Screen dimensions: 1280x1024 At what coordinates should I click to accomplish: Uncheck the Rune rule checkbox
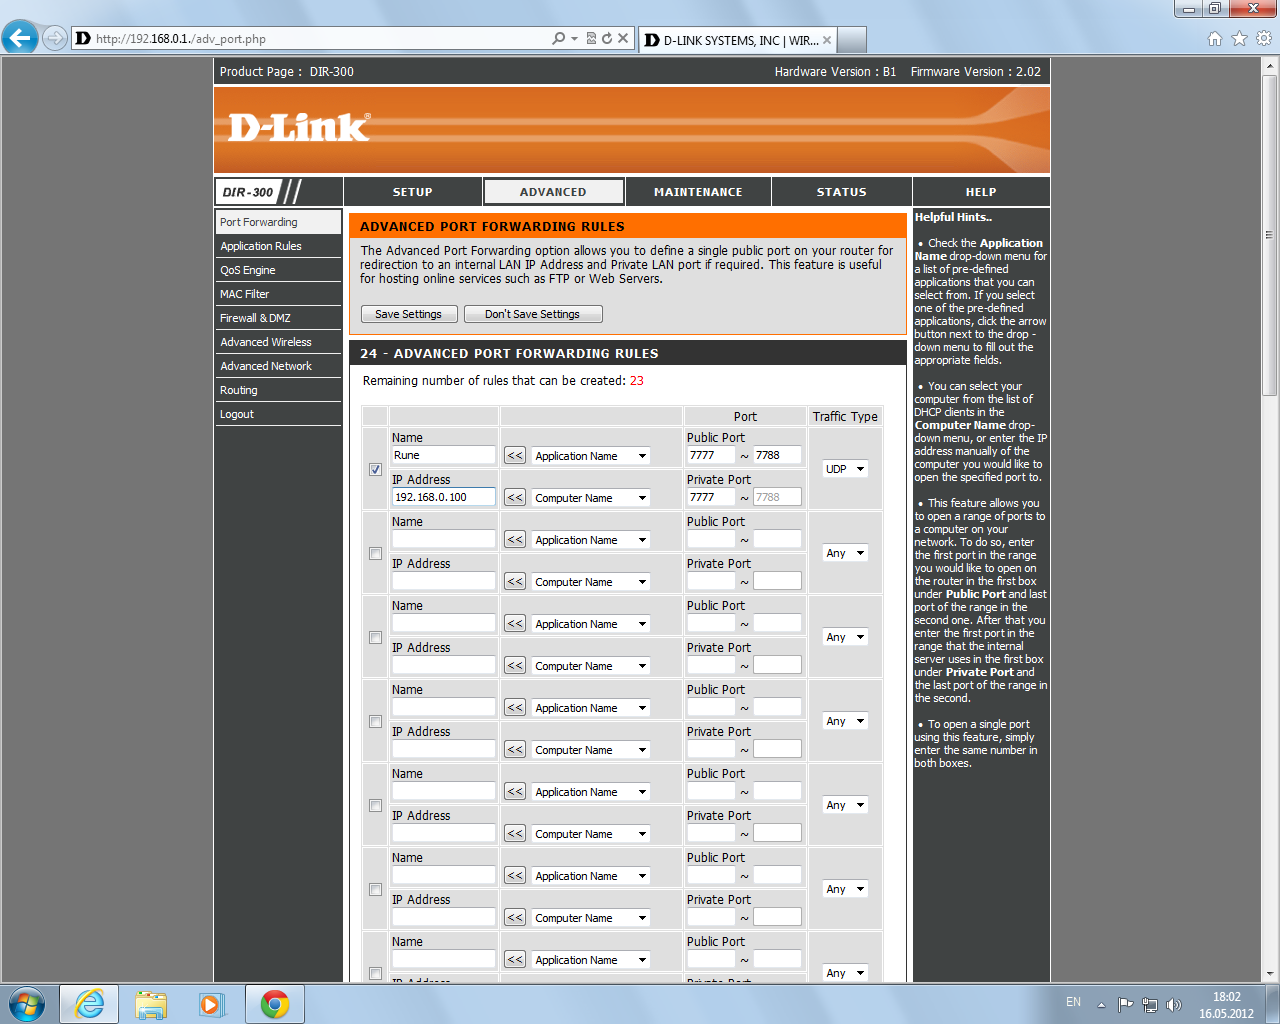pos(375,469)
